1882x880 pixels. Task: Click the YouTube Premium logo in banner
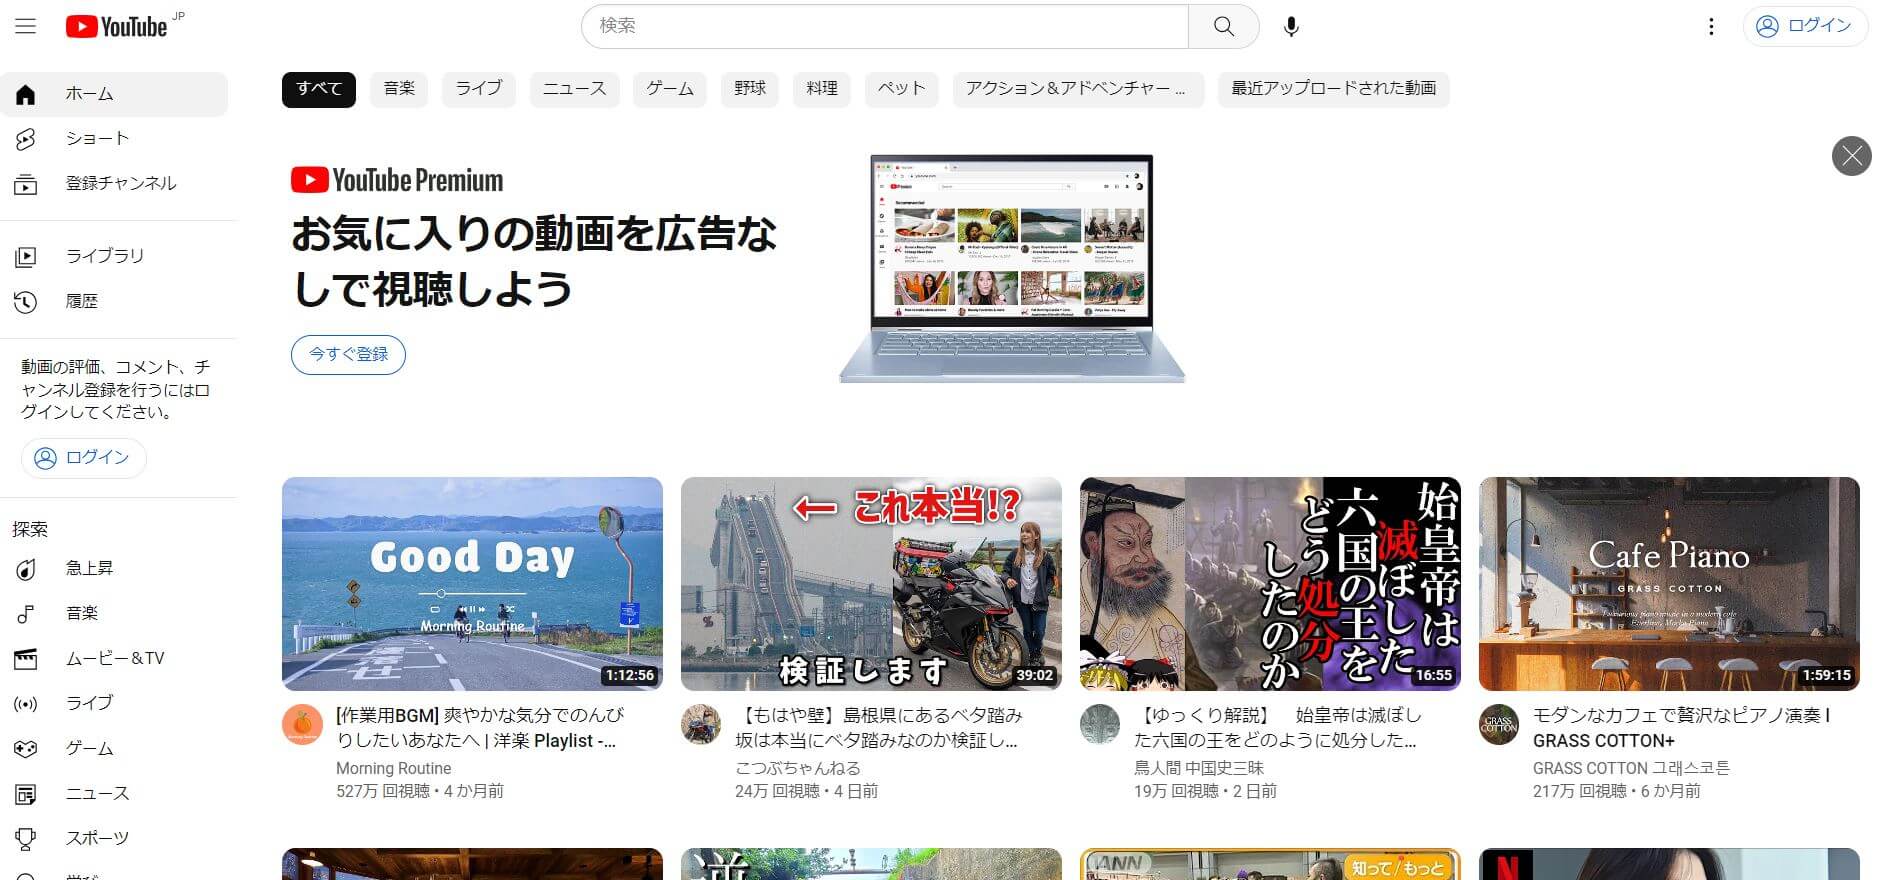tap(397, 180)
